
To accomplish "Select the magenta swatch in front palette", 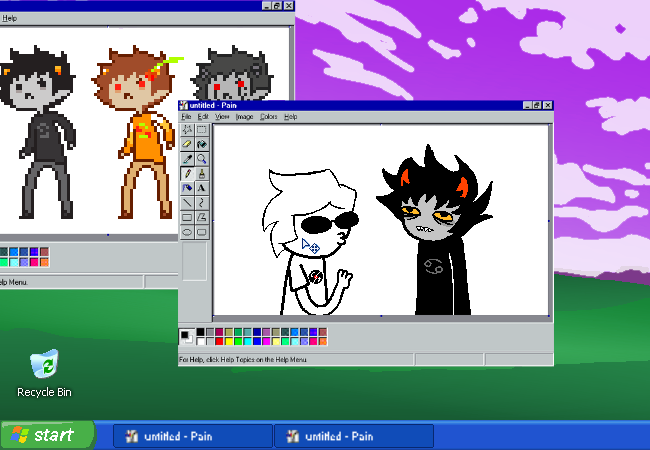I will [x=266, y=341].
